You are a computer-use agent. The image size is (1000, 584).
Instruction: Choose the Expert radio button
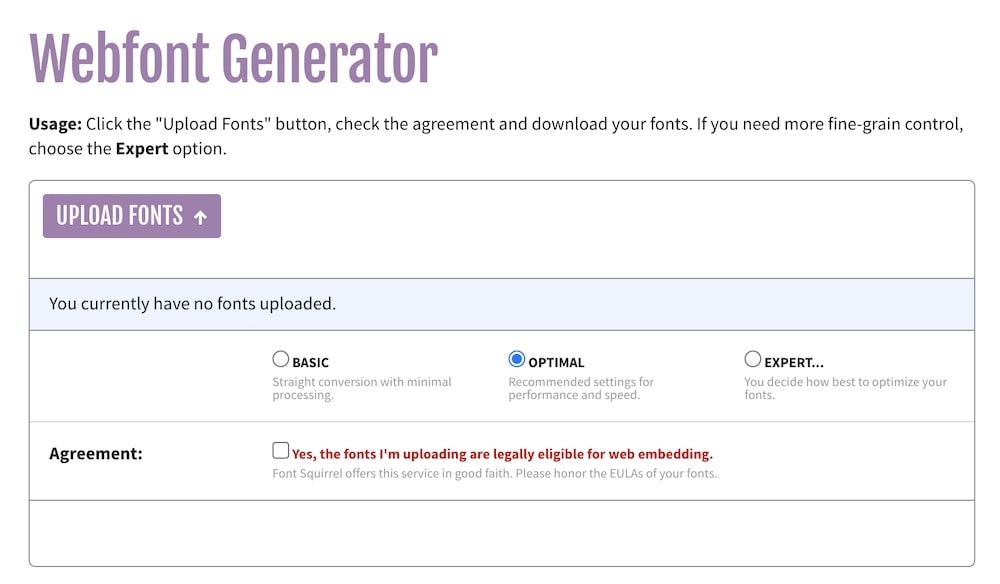pos(753,360)
